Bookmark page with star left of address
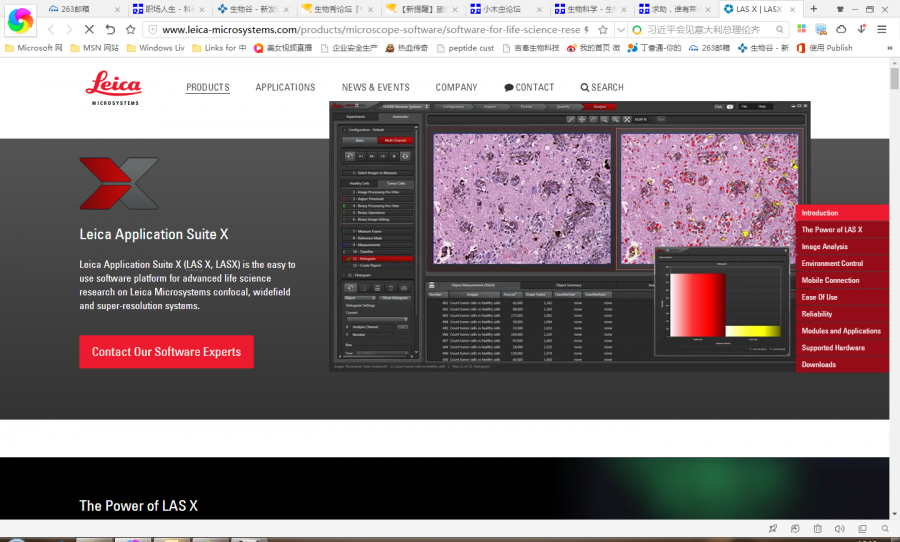Viewport: 900px width, 542px height. (130, 29)
